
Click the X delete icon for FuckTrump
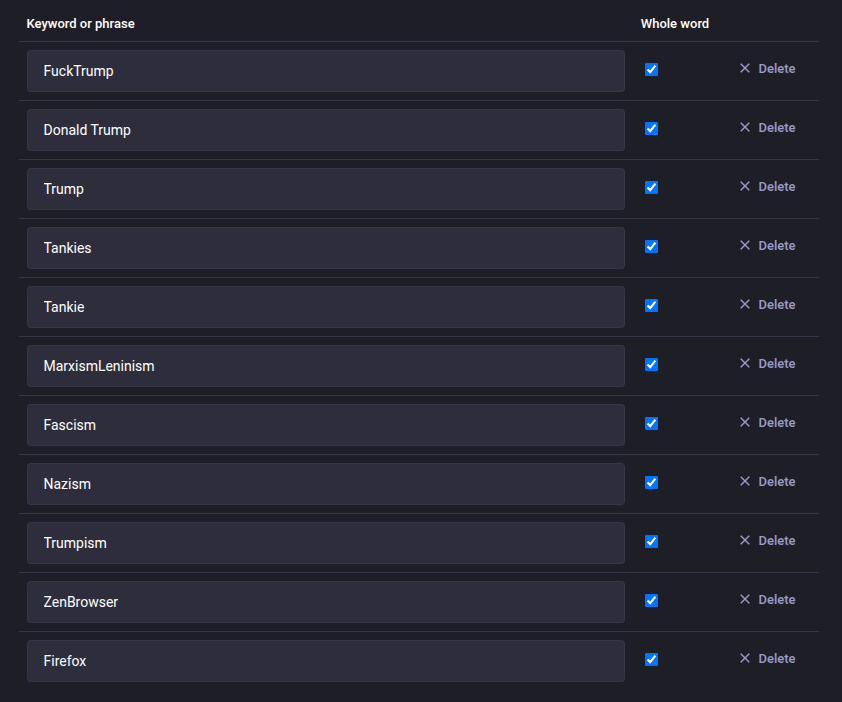744,69
